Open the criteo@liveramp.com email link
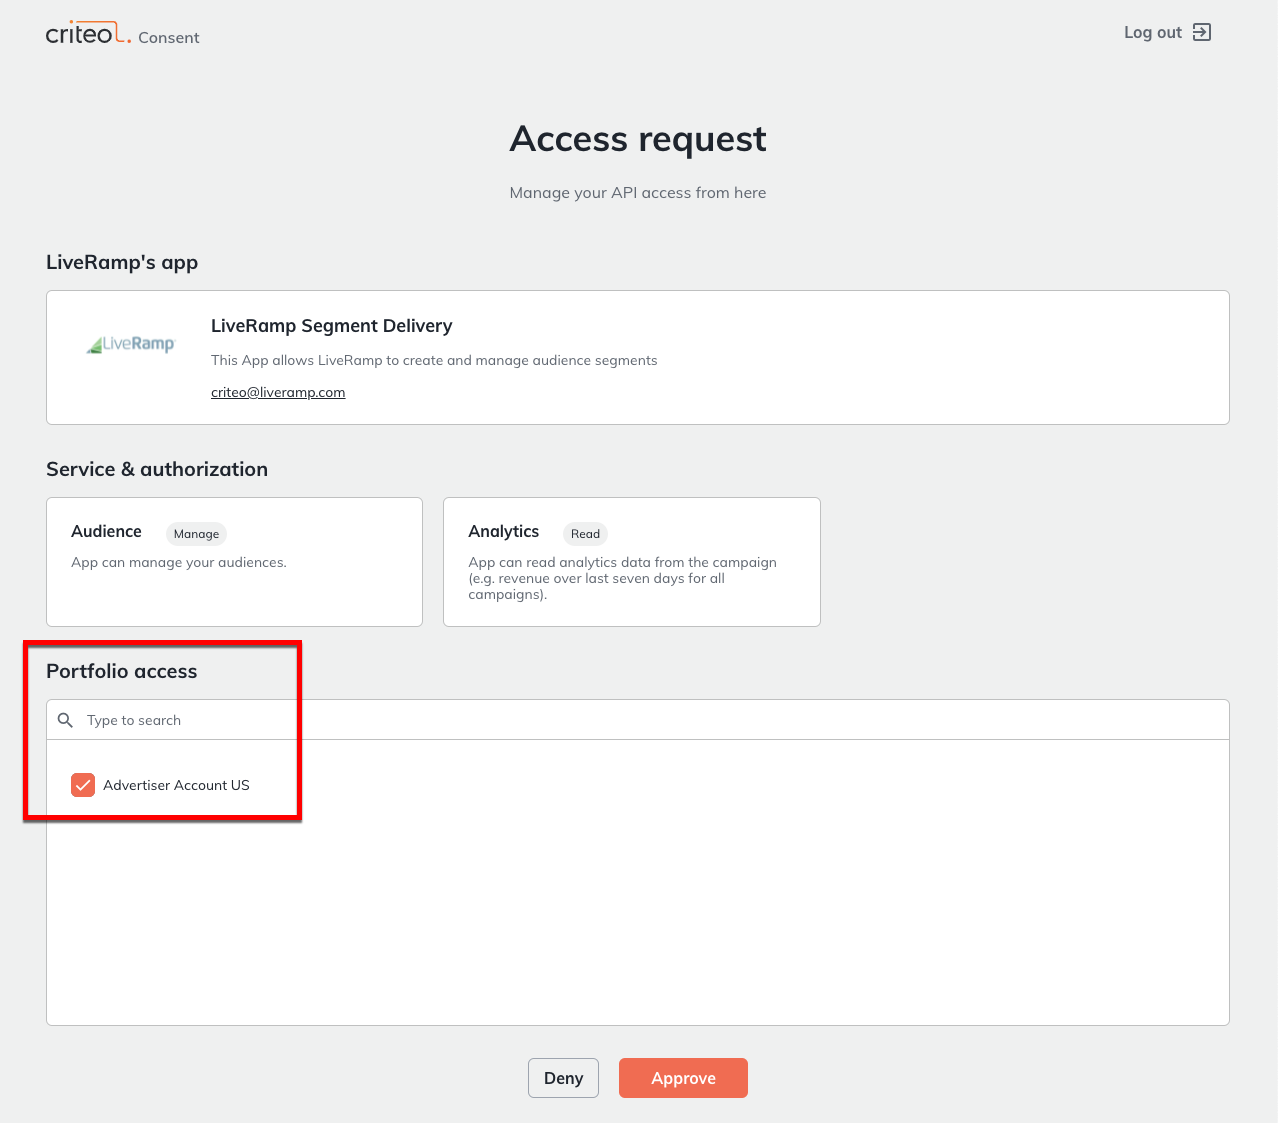The width and height of the screenshot is (1278, 1123). point(278,392)
